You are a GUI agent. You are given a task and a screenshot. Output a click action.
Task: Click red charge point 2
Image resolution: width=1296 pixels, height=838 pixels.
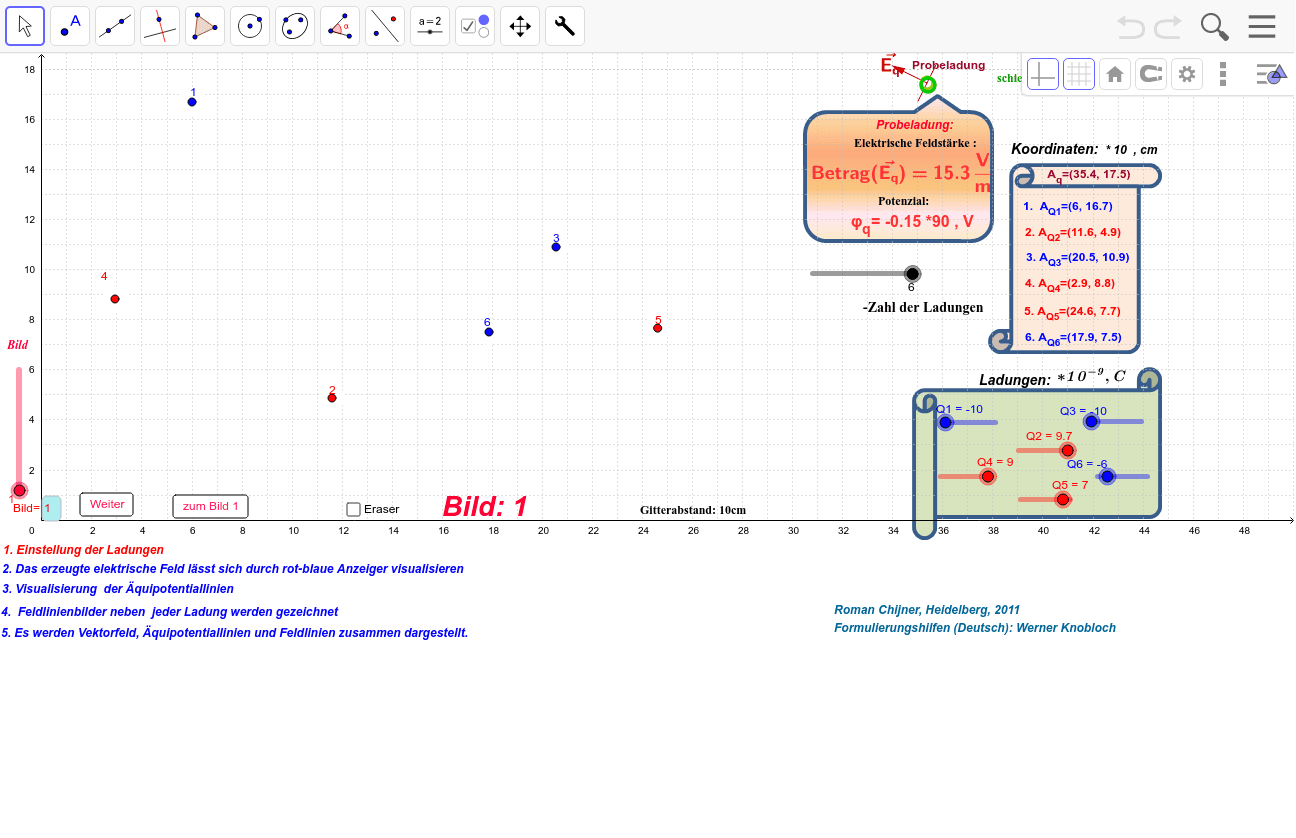pyautogui.click(x=332, y=398)
